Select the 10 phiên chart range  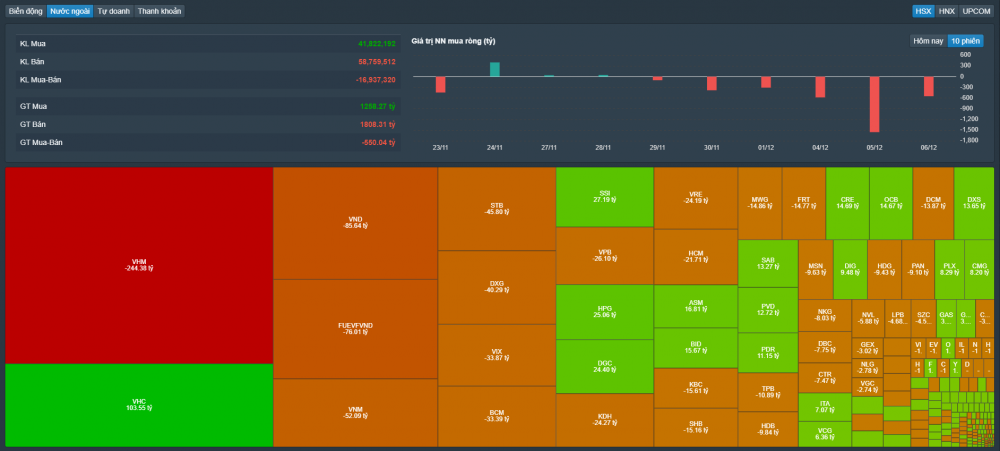click(966, 41)
